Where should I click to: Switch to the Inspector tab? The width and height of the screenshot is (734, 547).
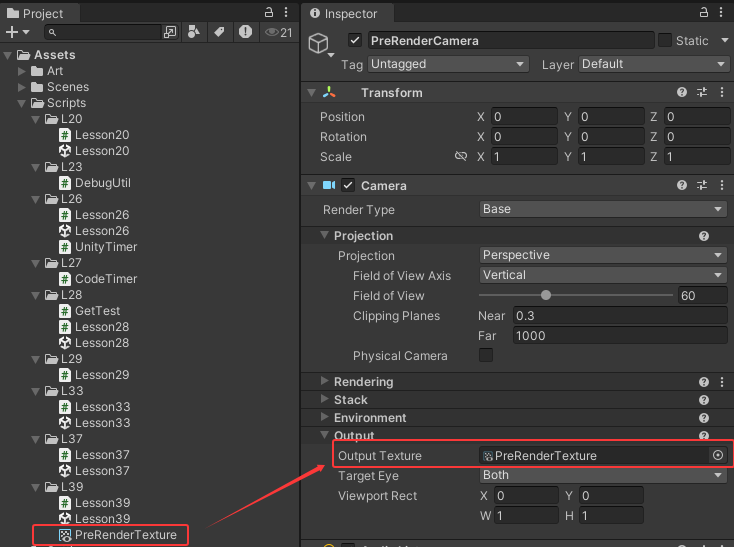[x=349, y=13]
